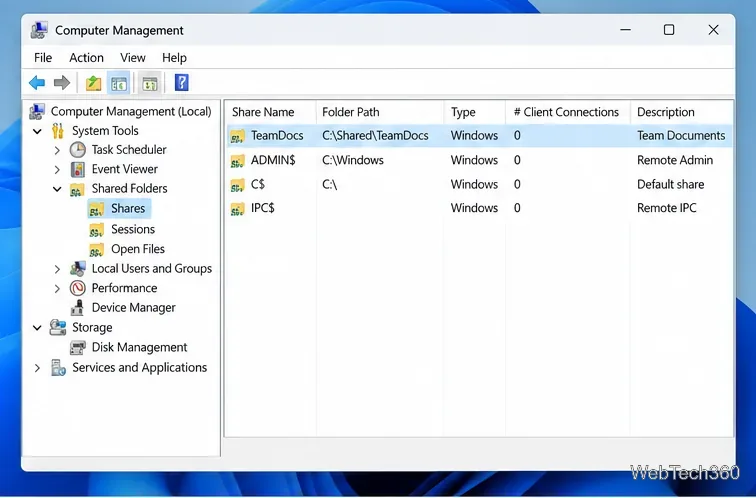Click the Sessions node folder icon
The width and height of the screenshot is (756, 498).
(x=96, y=229)
